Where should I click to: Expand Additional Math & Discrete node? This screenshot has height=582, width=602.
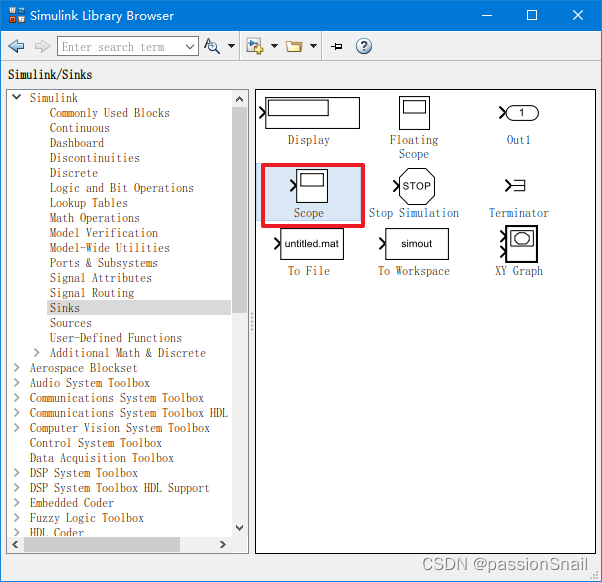(36, 352)
